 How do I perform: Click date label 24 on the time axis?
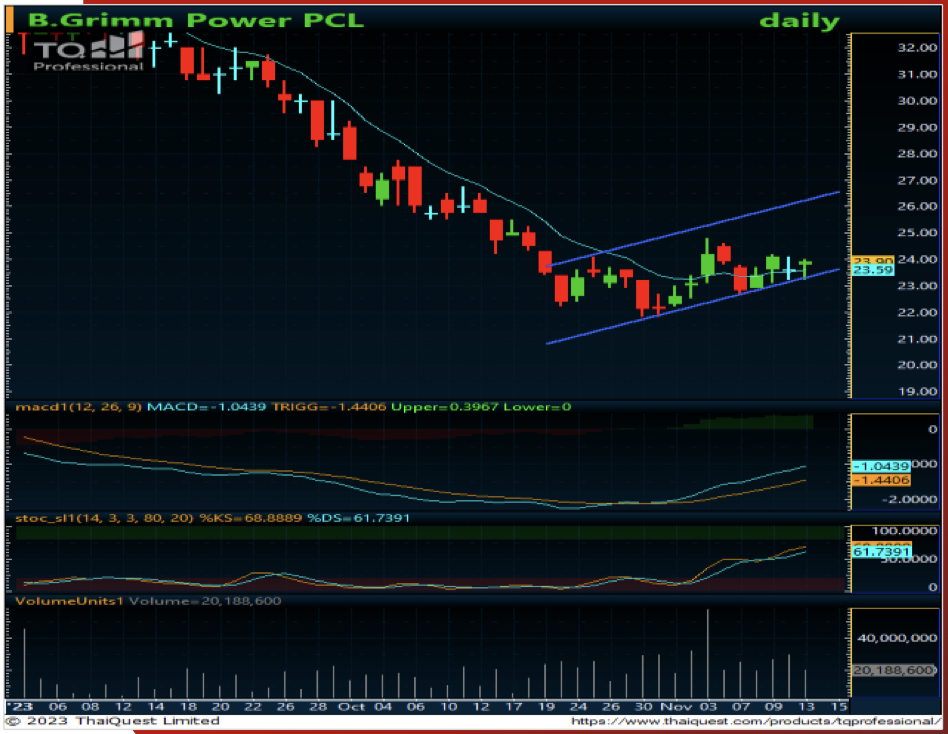[x=579, y=707]
